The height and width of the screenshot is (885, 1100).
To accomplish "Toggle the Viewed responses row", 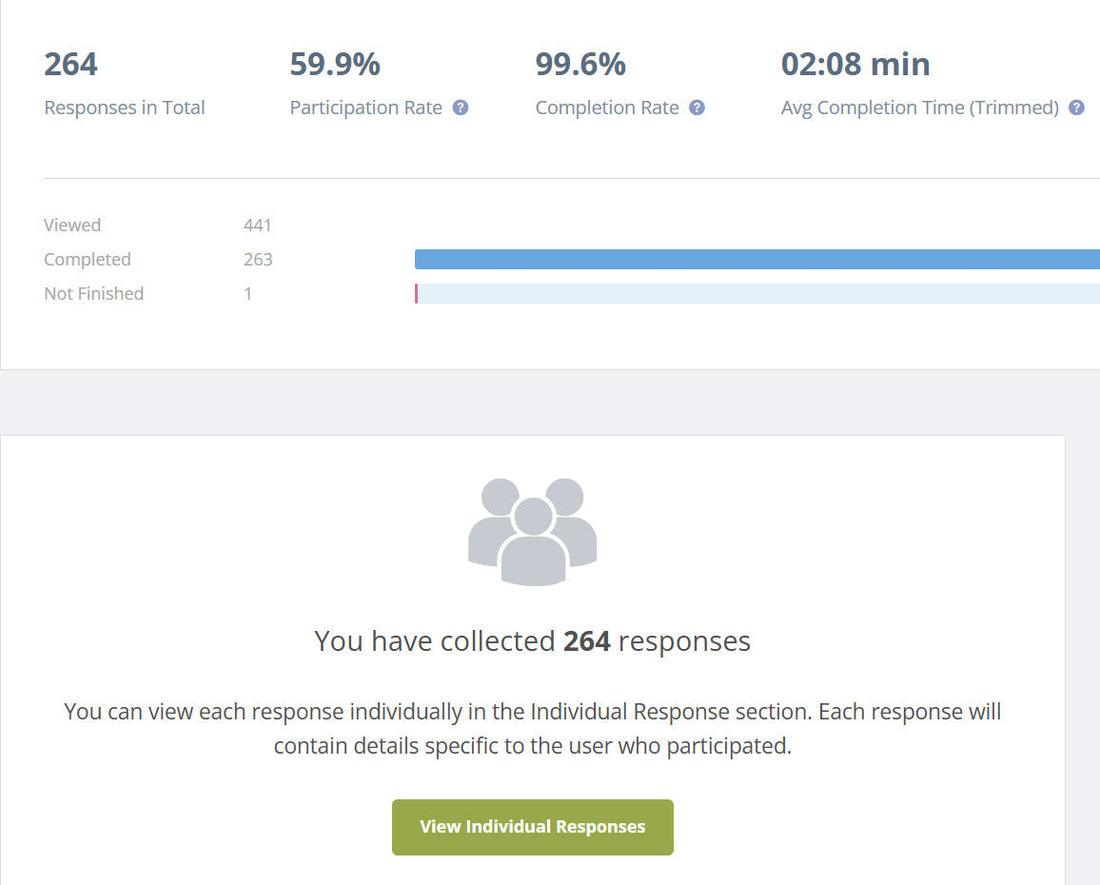I will 72,225.
